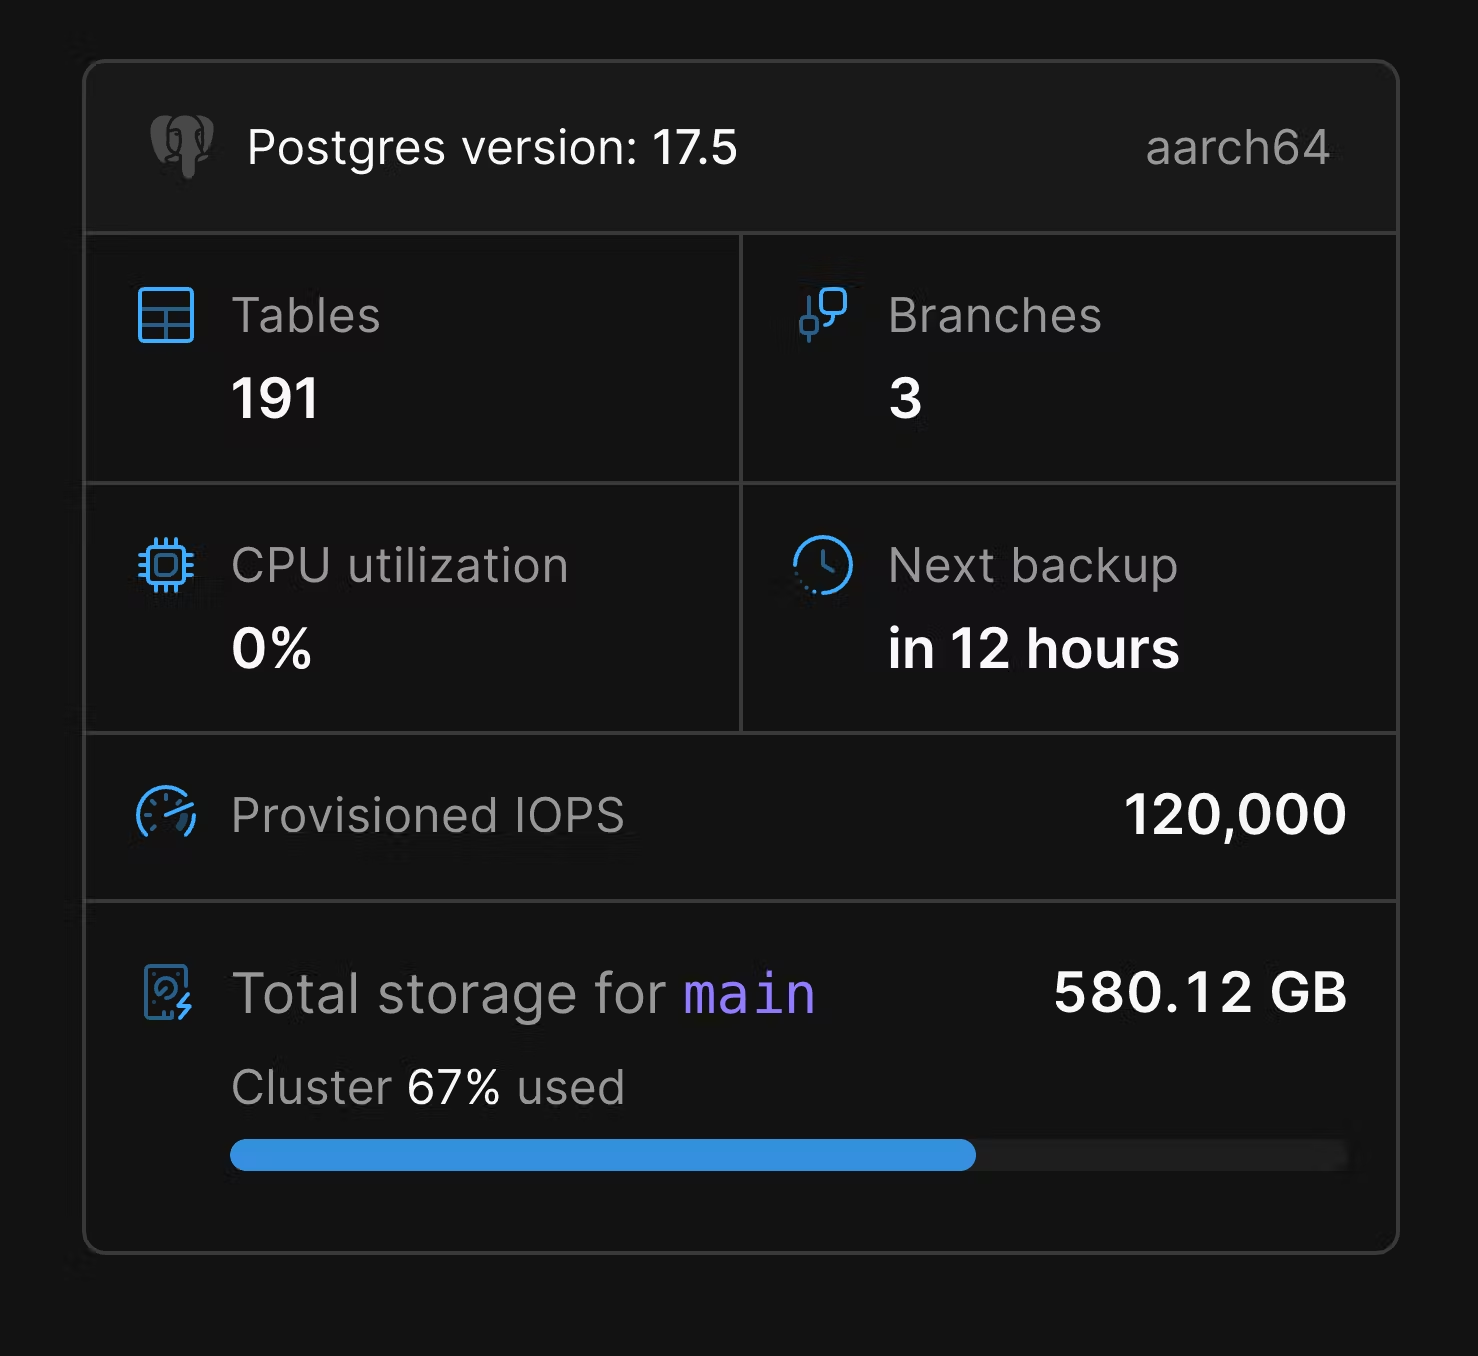Click the Tables count 191
Screen dimensions: 1478x1356
click(274, 397)
